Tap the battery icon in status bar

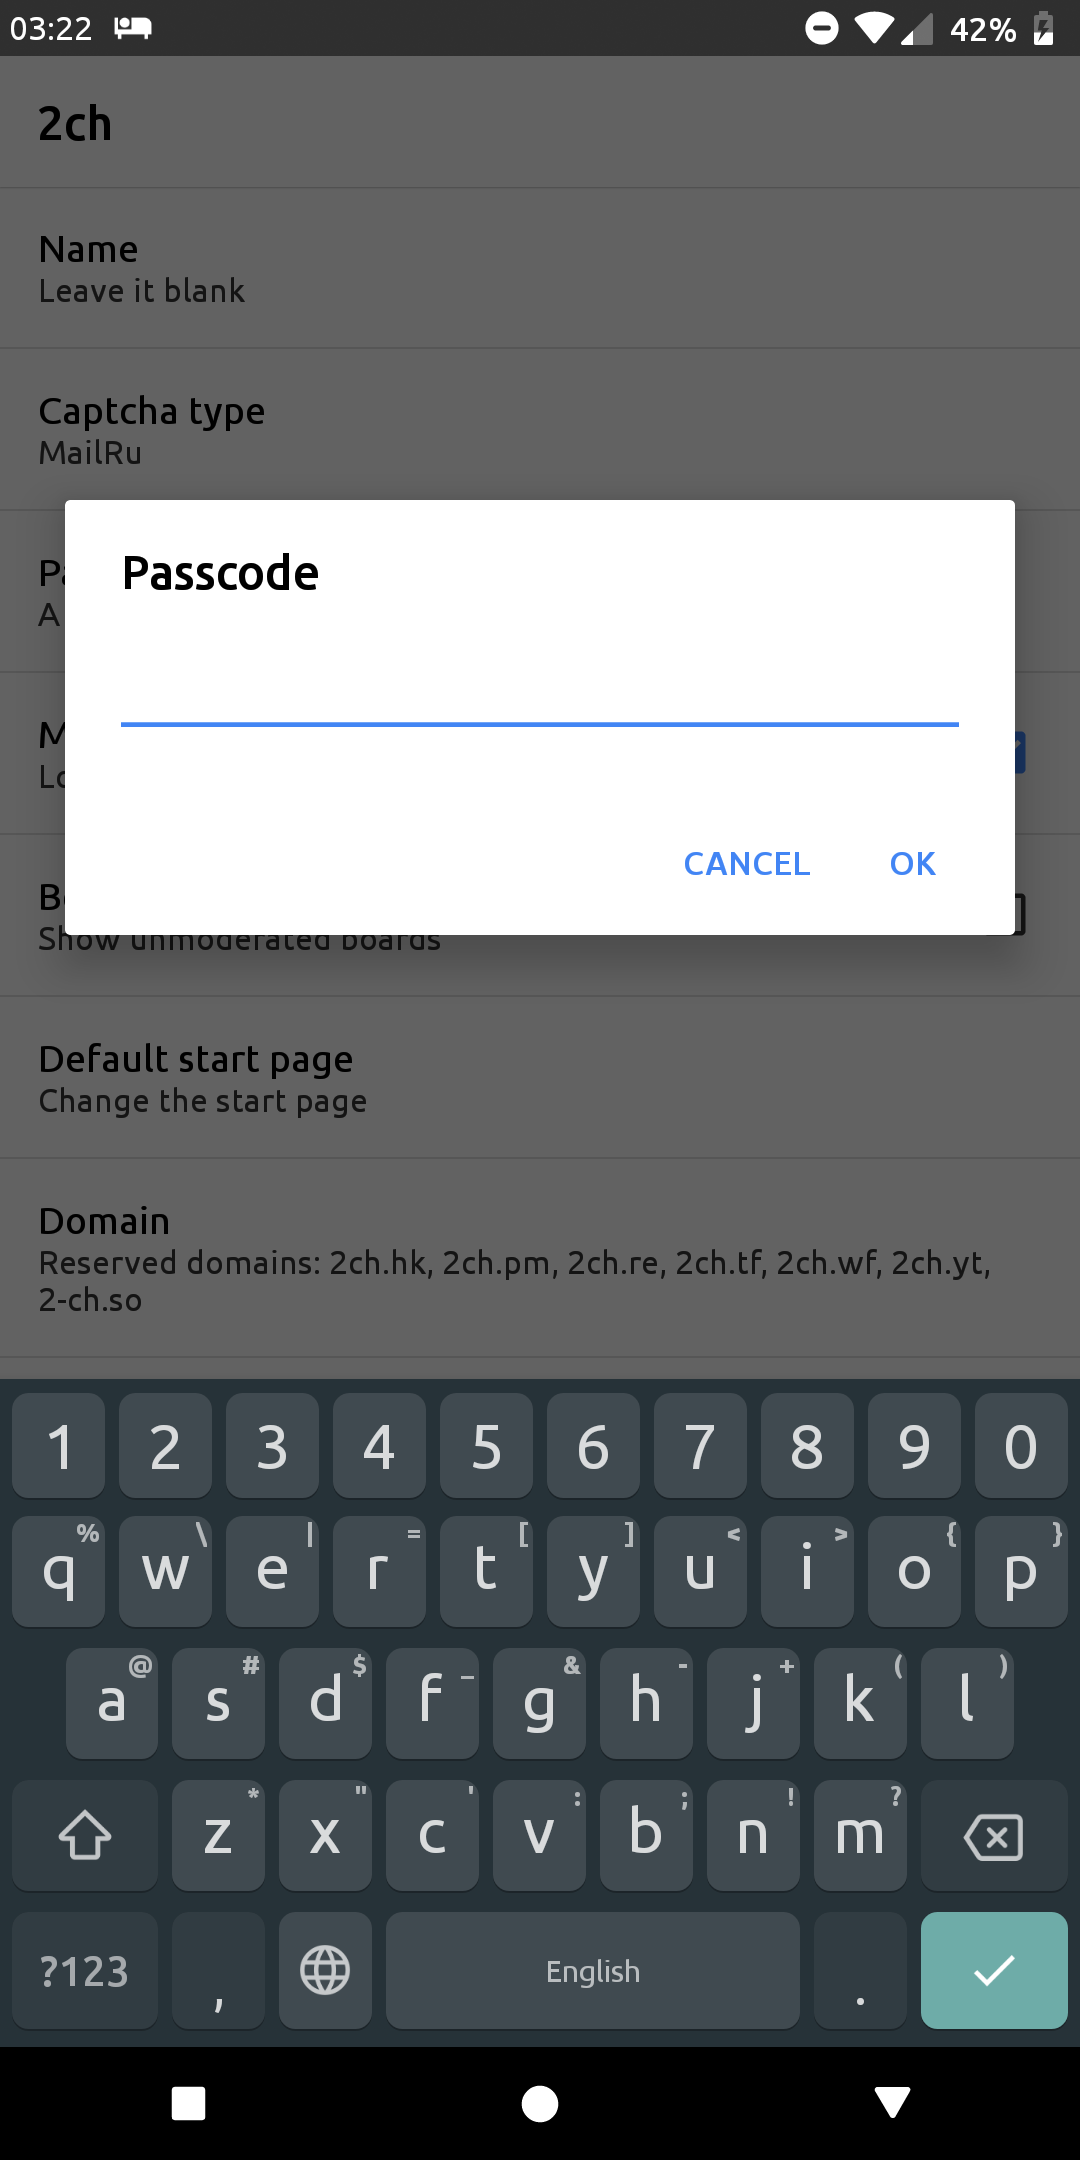pyautogui.click(x=1043, y=28)
